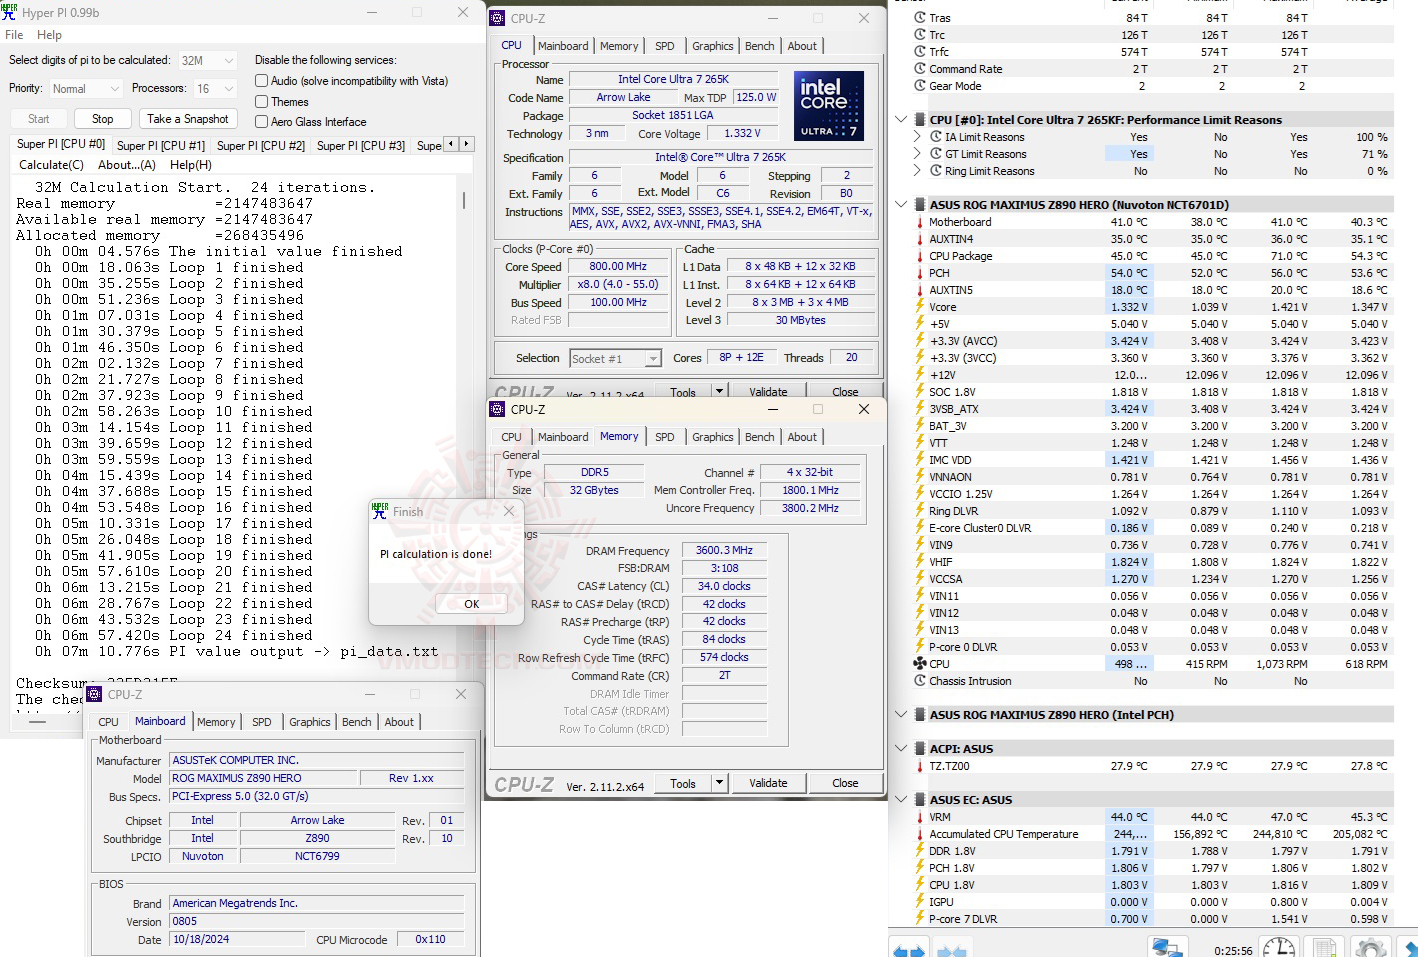1418x957 pixels.
Task: Tick the Themes checkbox
Action: point(261,102)
